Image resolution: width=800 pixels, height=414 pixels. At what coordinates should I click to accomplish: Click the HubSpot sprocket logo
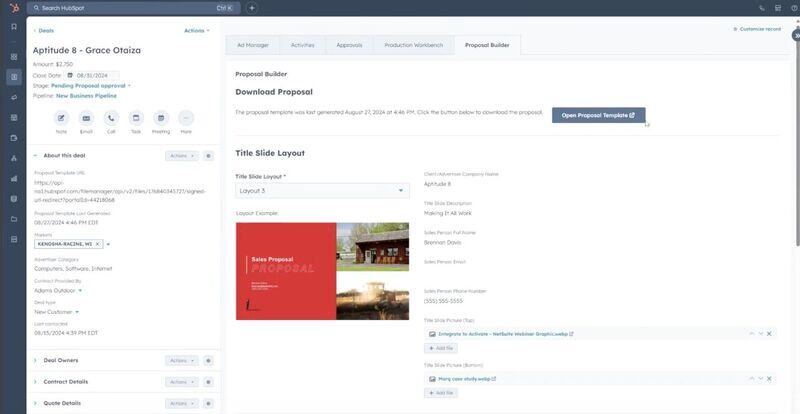13,8
